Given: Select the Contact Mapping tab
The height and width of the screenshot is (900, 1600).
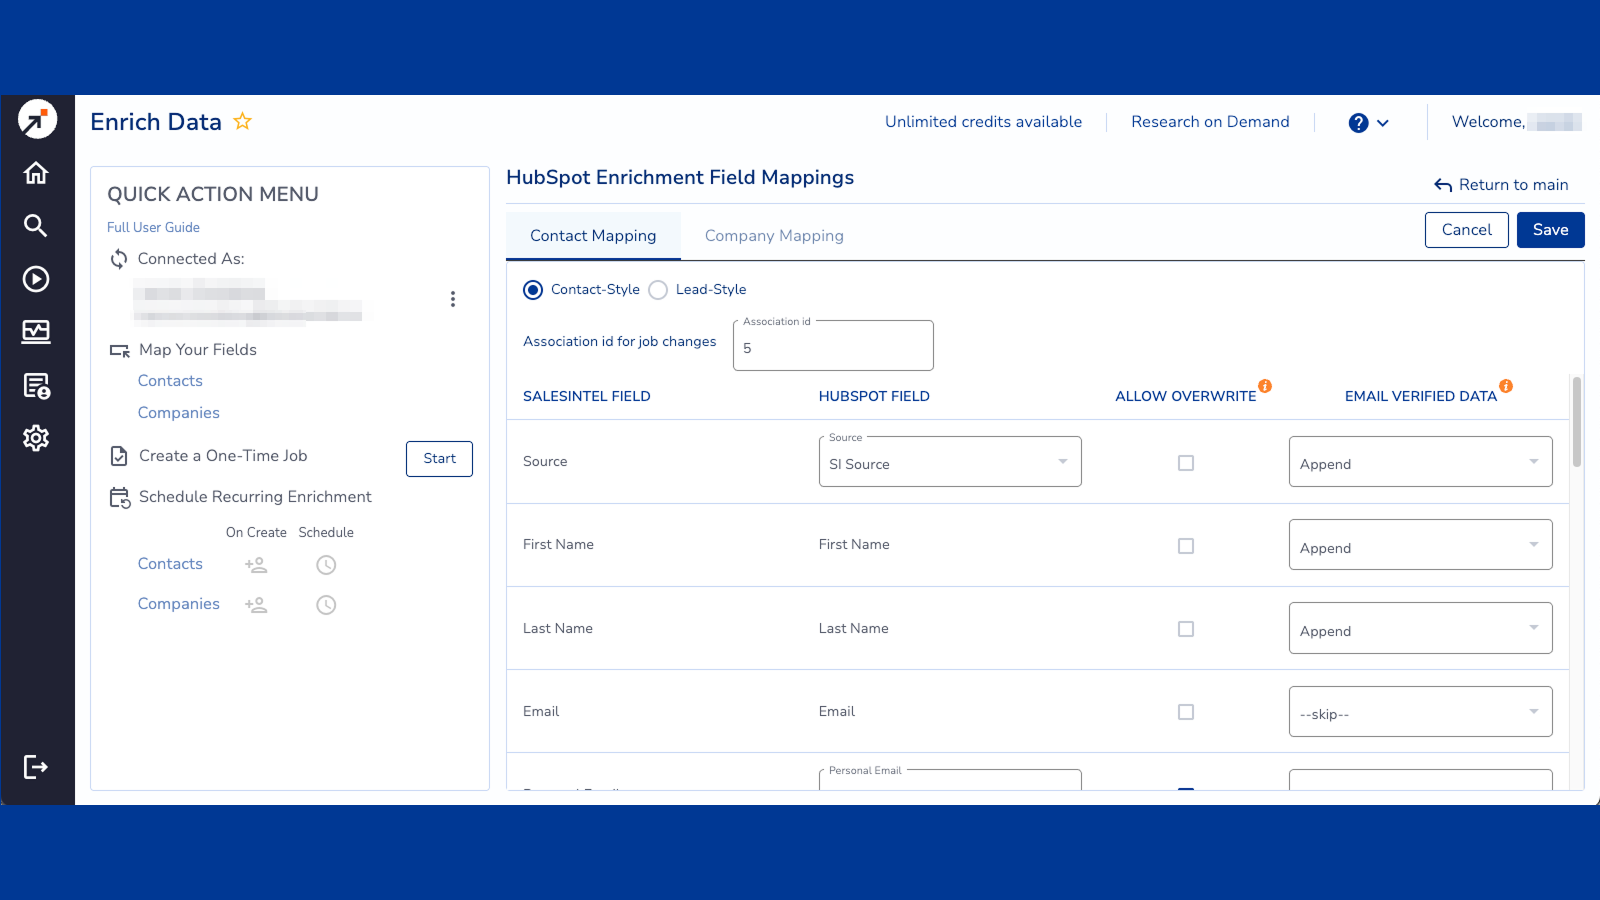Looking at the screenshot, I should coord(593,236).
